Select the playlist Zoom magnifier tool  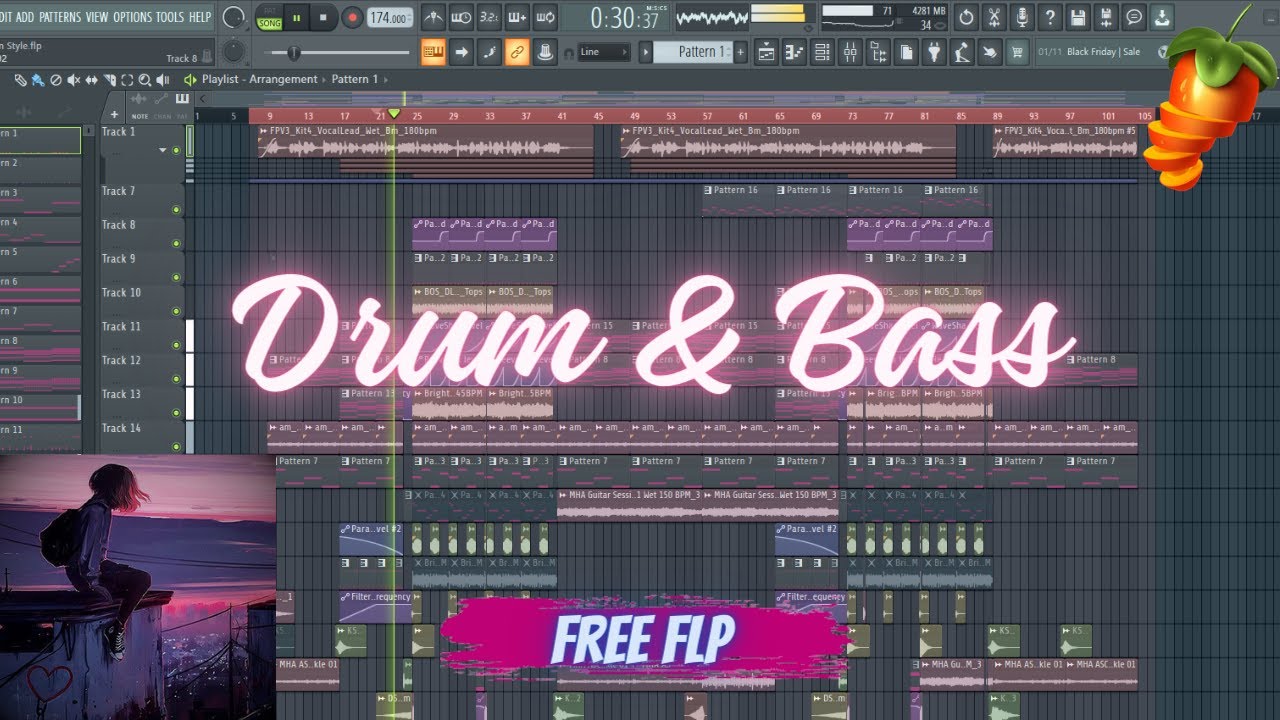[x=144, y=80]
